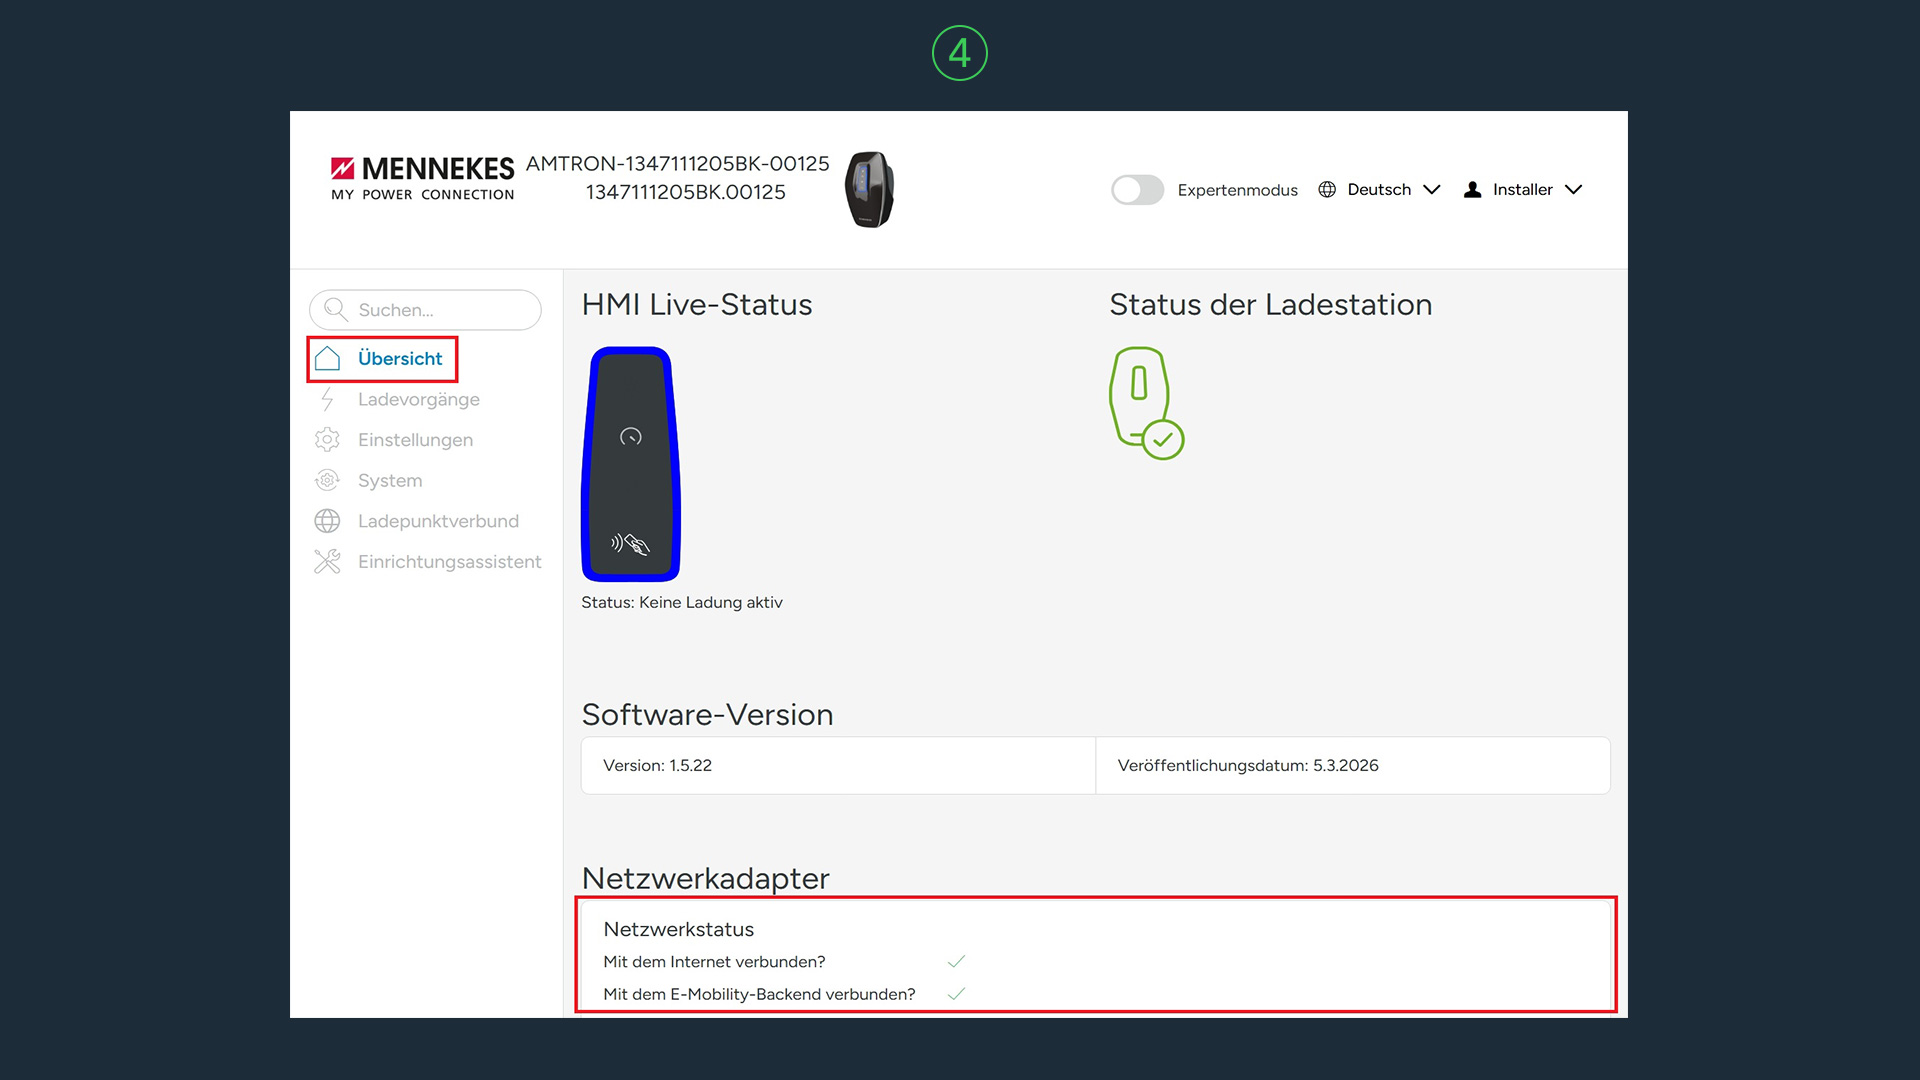
Task: Click the AMTRON wallbox product image
Action: point(869,190)
